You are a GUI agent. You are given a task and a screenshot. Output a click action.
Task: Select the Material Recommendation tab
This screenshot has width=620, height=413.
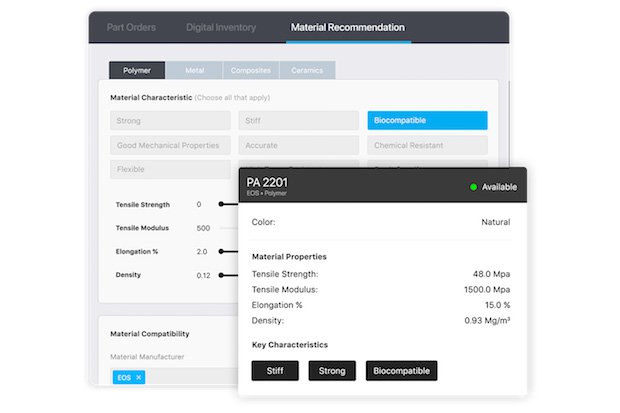click(348, 27)
